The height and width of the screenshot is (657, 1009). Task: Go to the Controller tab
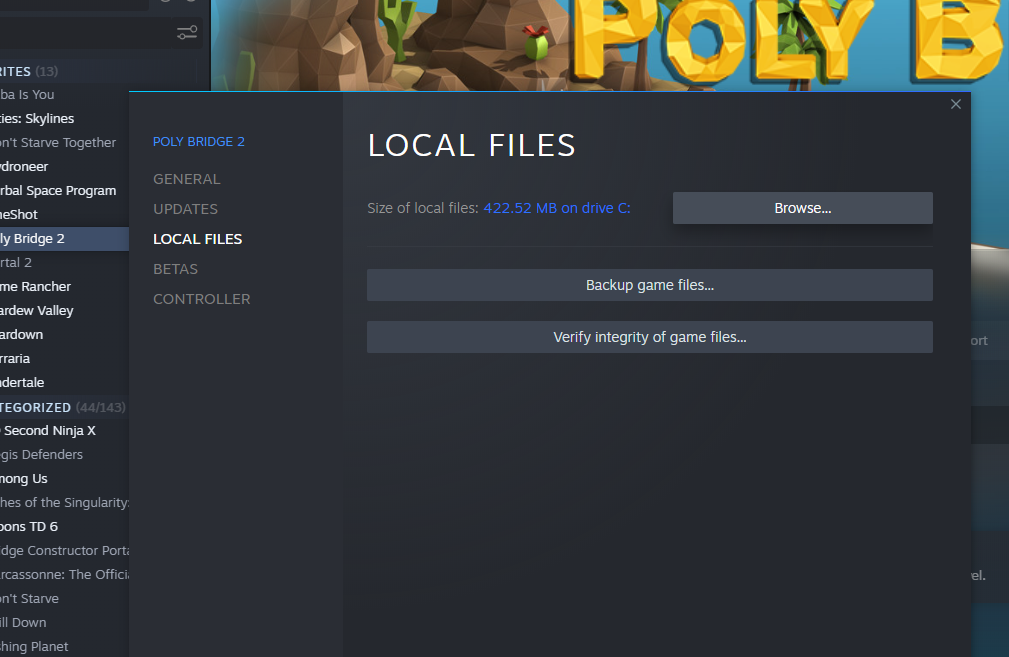coord(201,299)
